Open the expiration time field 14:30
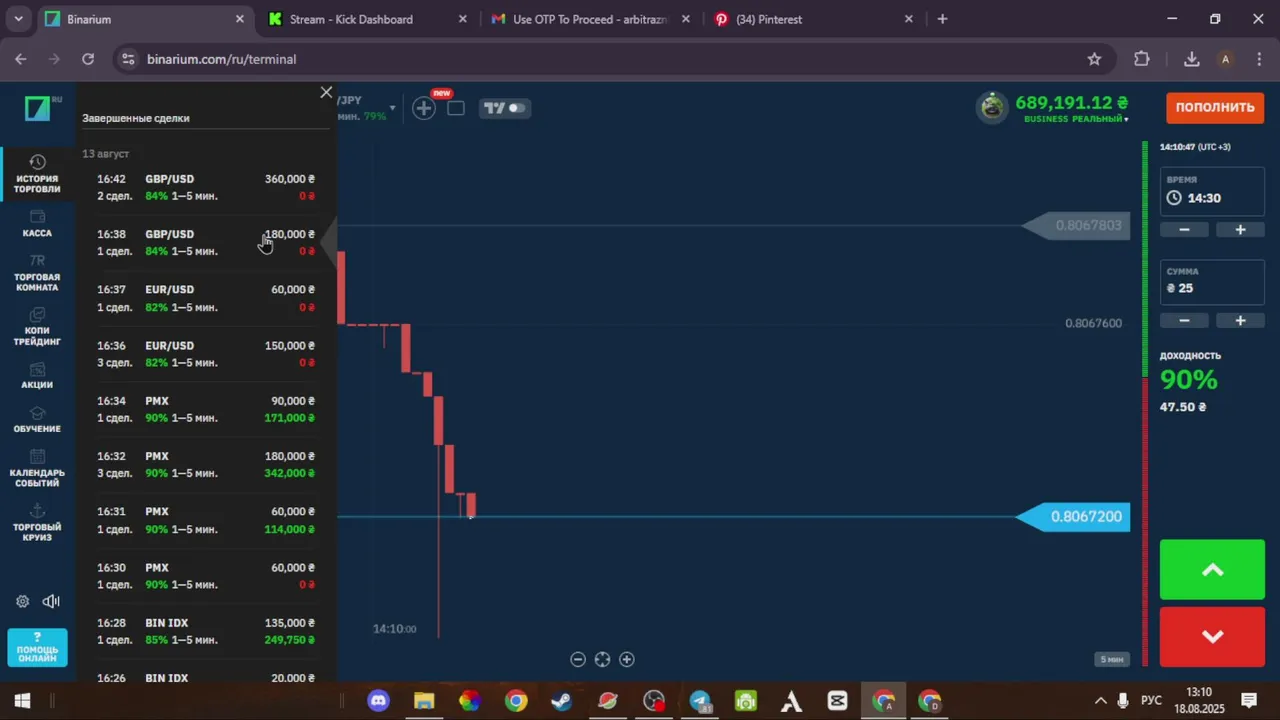 [x=1212, y=192]
